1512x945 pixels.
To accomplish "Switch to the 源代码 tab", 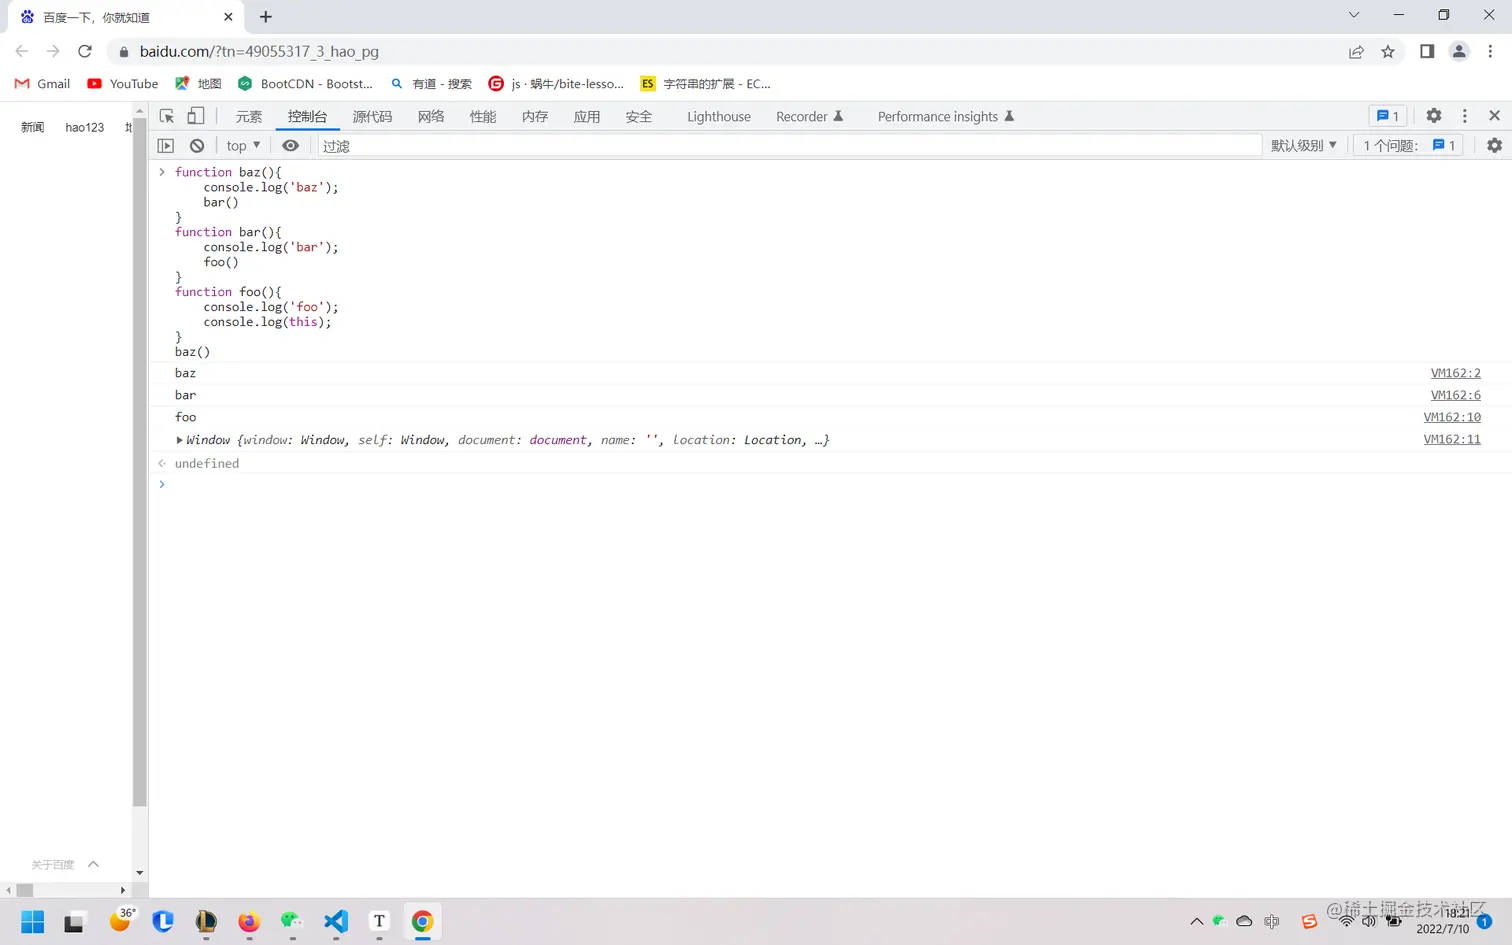I will pos(372,117).
